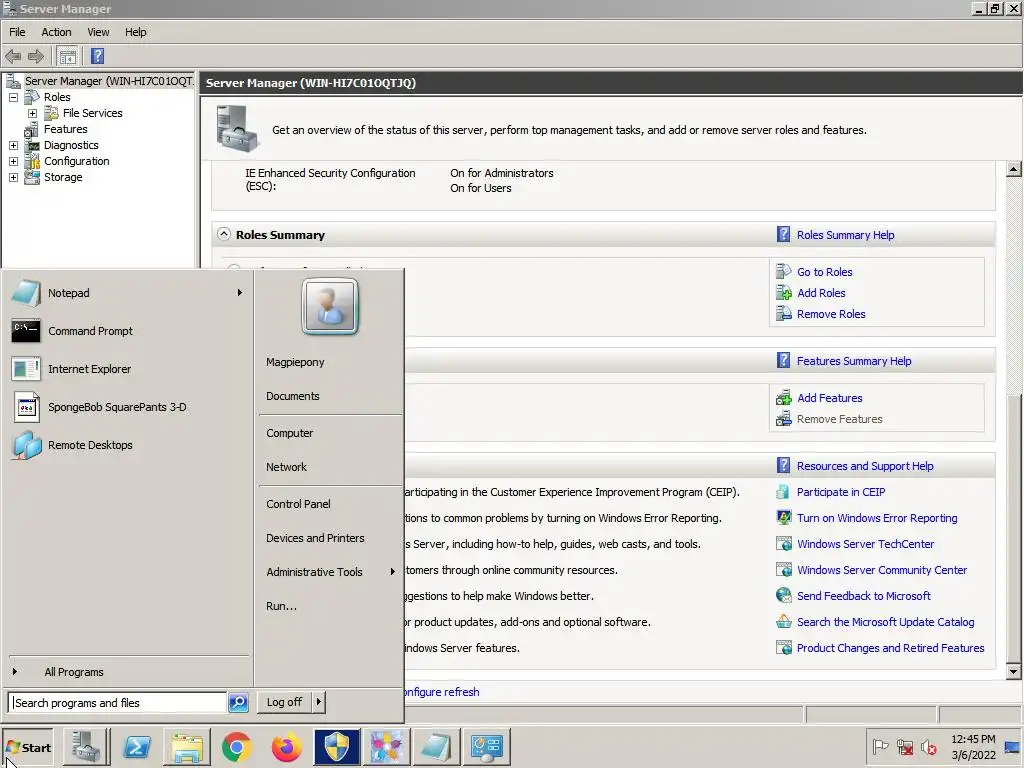Click the muted speaker volume tray icon
The height and width of the screenshot is (768, 1024).
929,746
